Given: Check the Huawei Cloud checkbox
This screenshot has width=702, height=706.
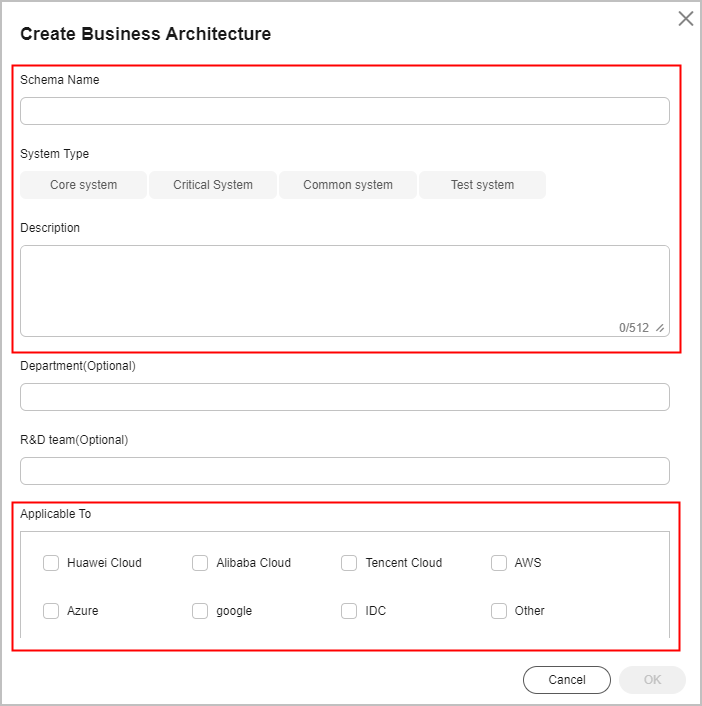Looking at the screenshot, I should tap(51, 563).
